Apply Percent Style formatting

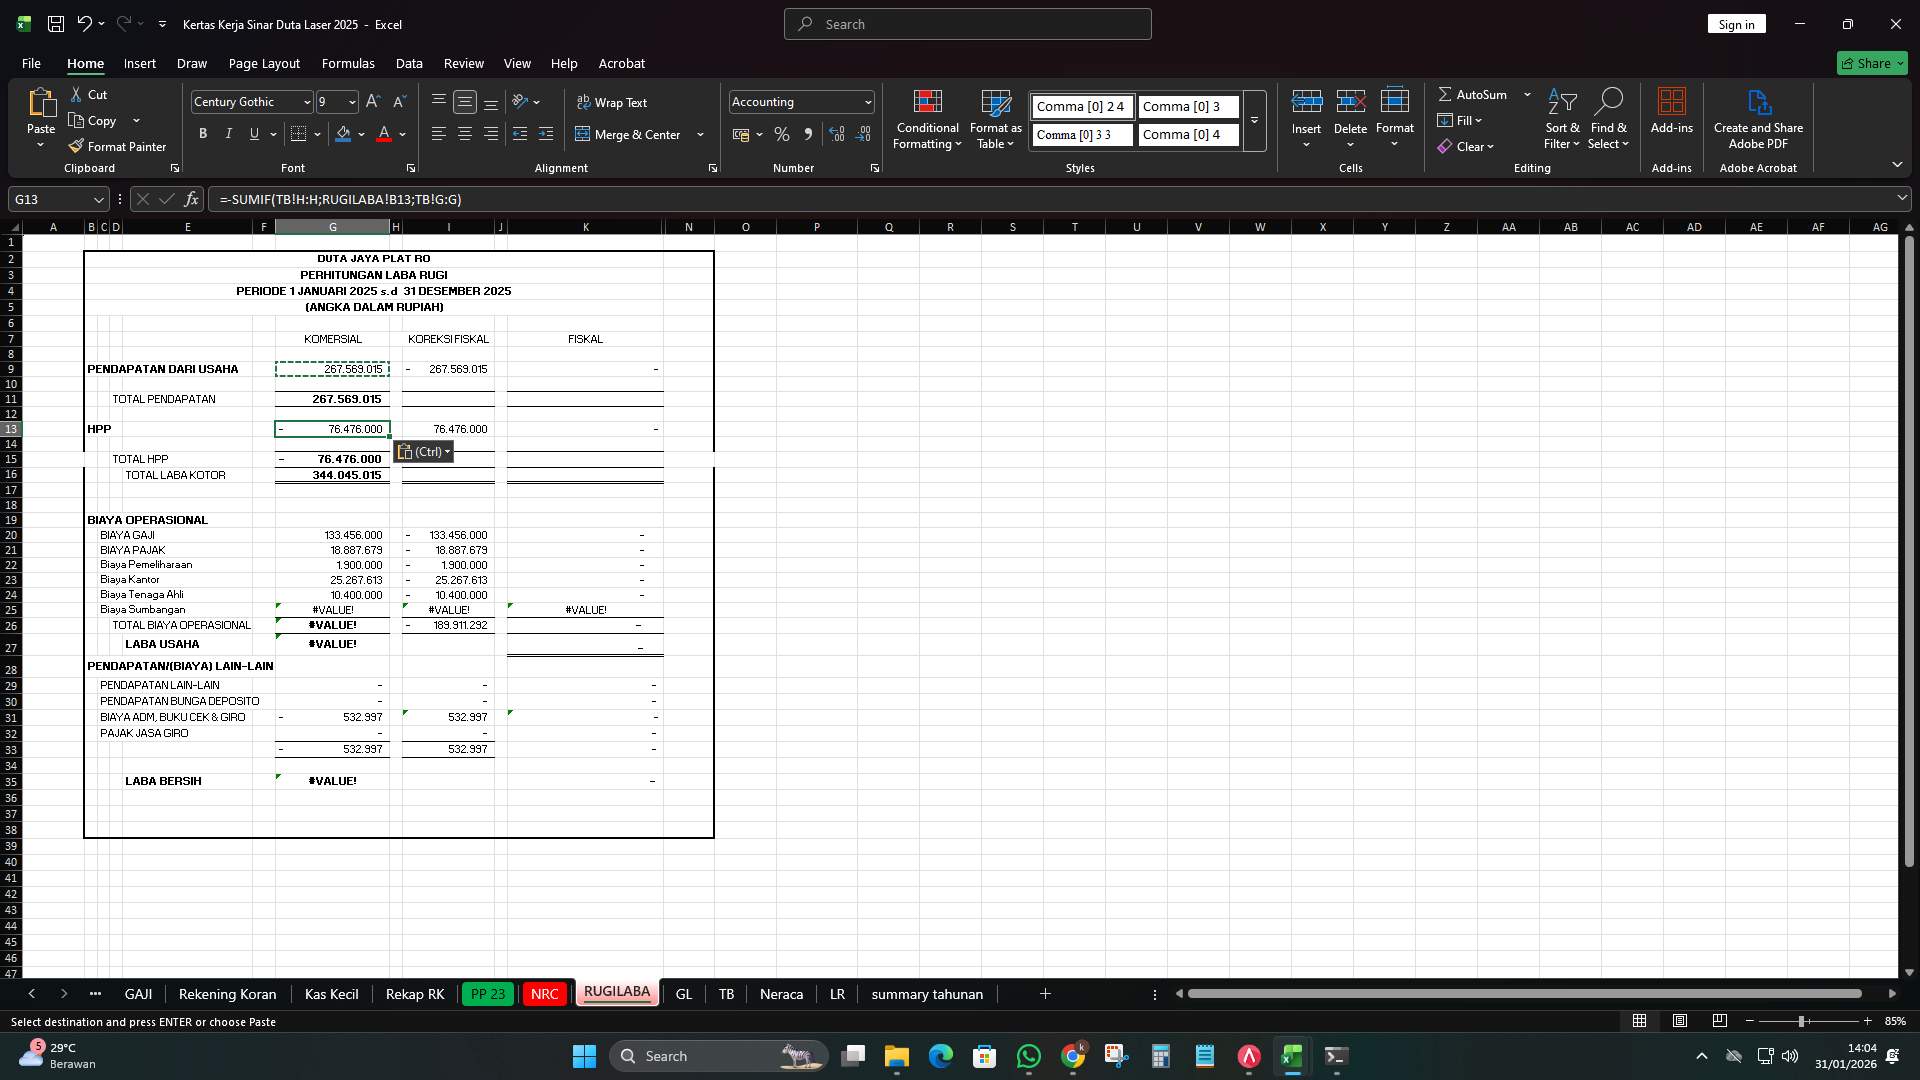coord(782,134)
